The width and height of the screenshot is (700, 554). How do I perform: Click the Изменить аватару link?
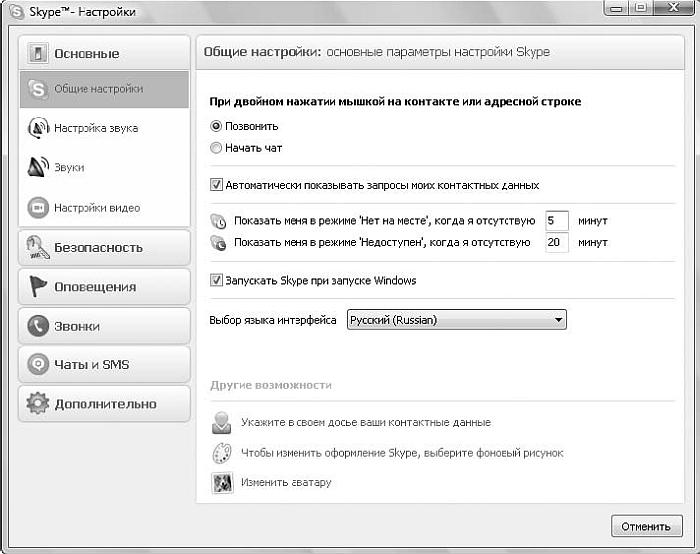tap(286, 482)
